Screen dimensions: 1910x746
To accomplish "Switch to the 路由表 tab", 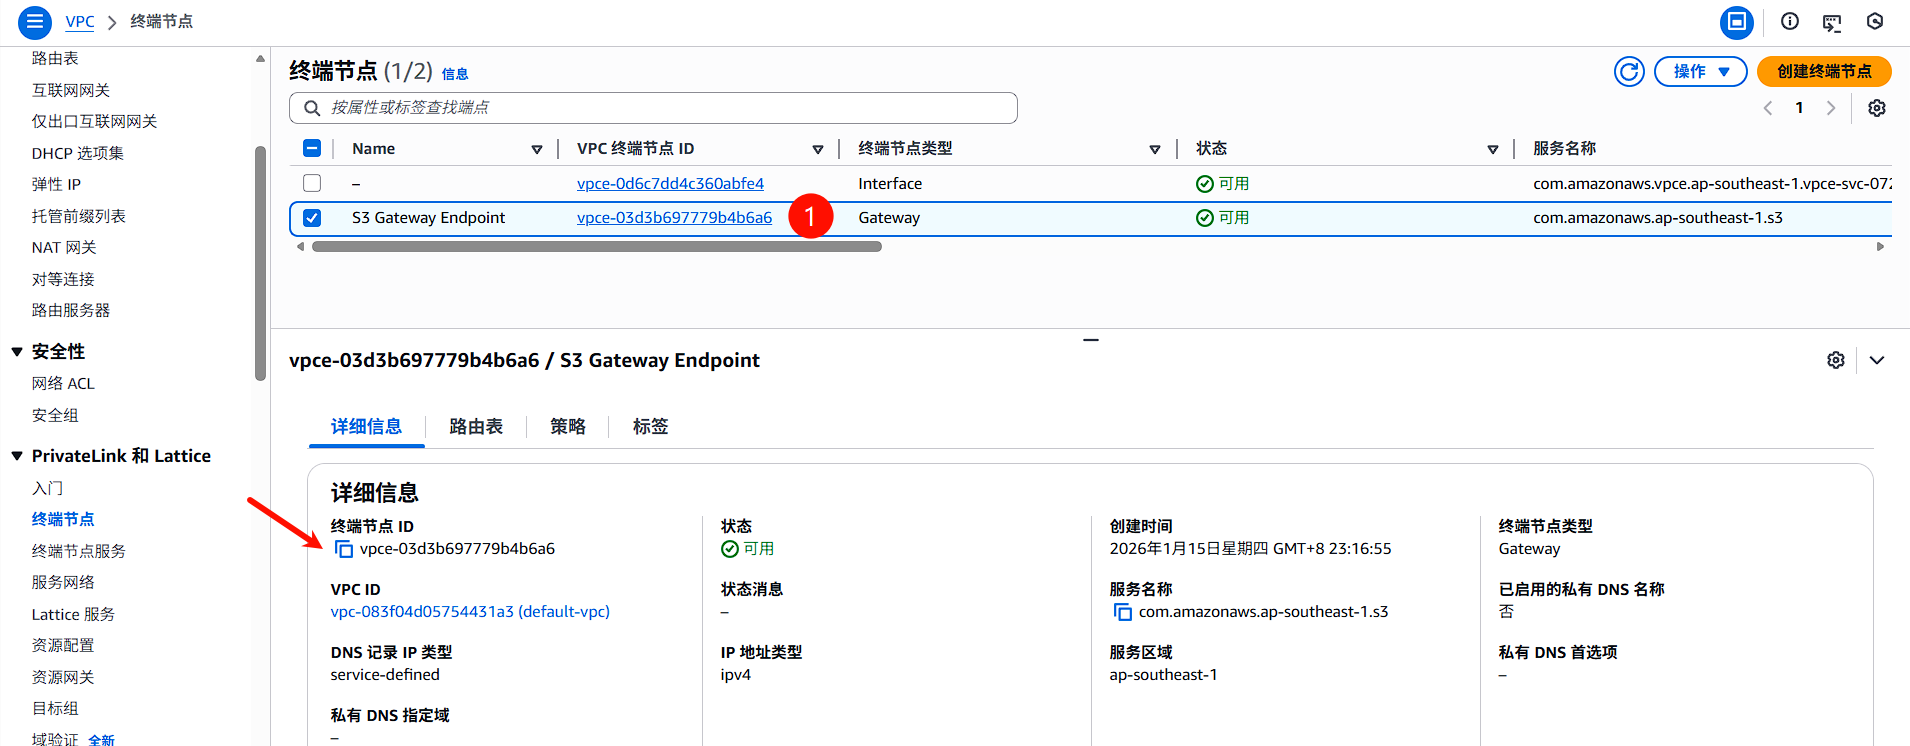I will (x=476, y=427).
